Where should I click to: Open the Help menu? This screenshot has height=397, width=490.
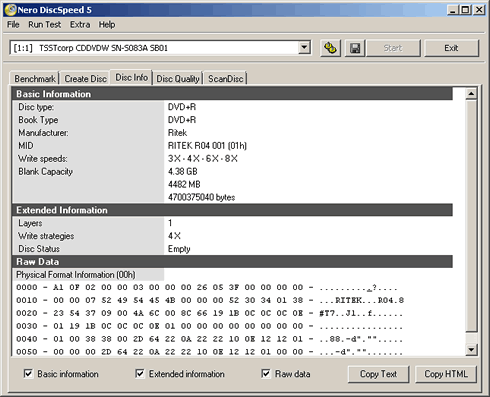(x=107, y=25)
